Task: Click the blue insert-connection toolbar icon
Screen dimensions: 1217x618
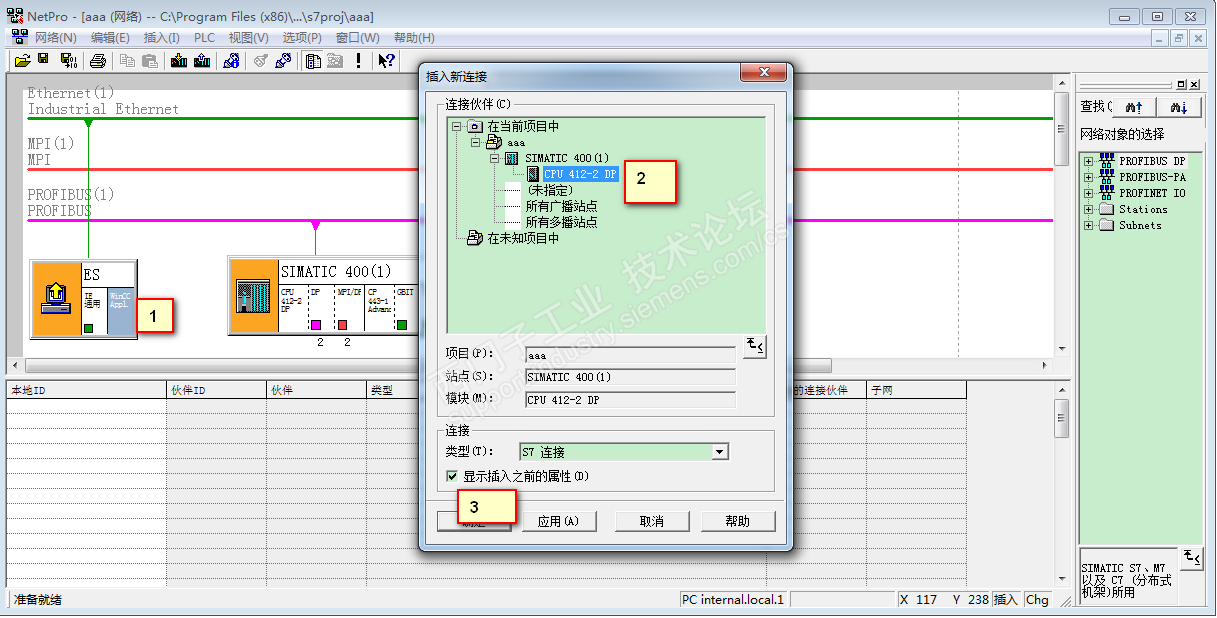Action: point(283,61)
